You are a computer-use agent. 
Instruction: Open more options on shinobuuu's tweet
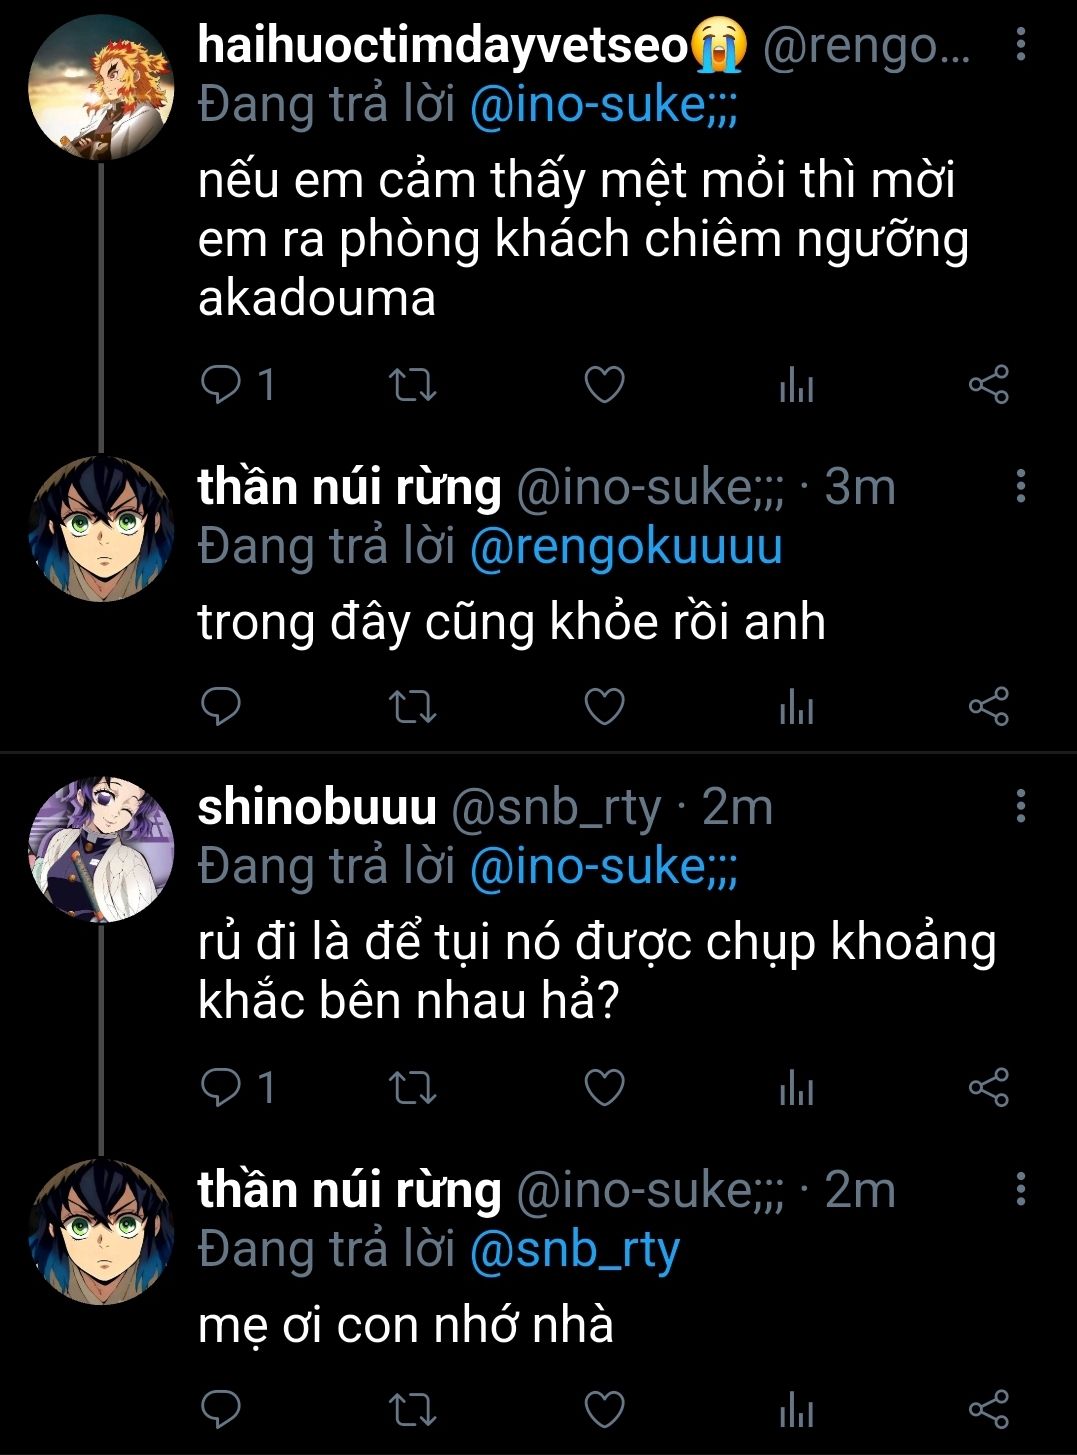click(x=1020, y=806)
